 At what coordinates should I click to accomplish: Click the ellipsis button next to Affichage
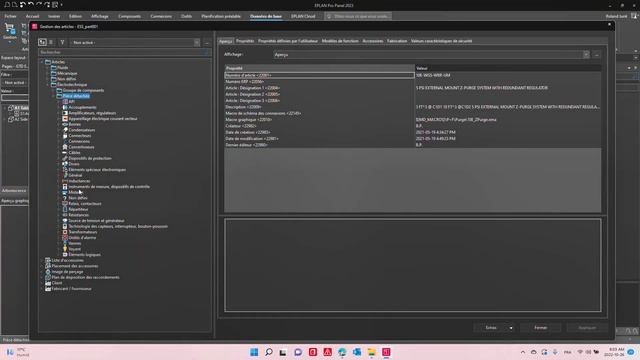pyautogui.click(x=597, y=55)
